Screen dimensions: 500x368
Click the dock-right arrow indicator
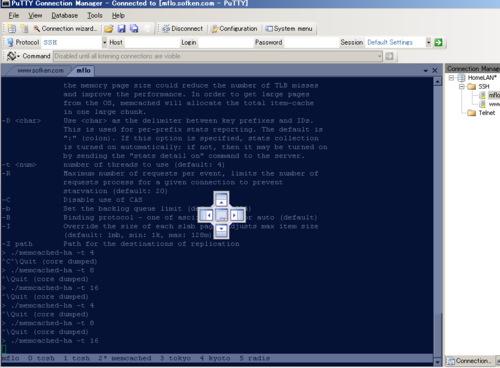pyautogui.click(x=237, y=215)
